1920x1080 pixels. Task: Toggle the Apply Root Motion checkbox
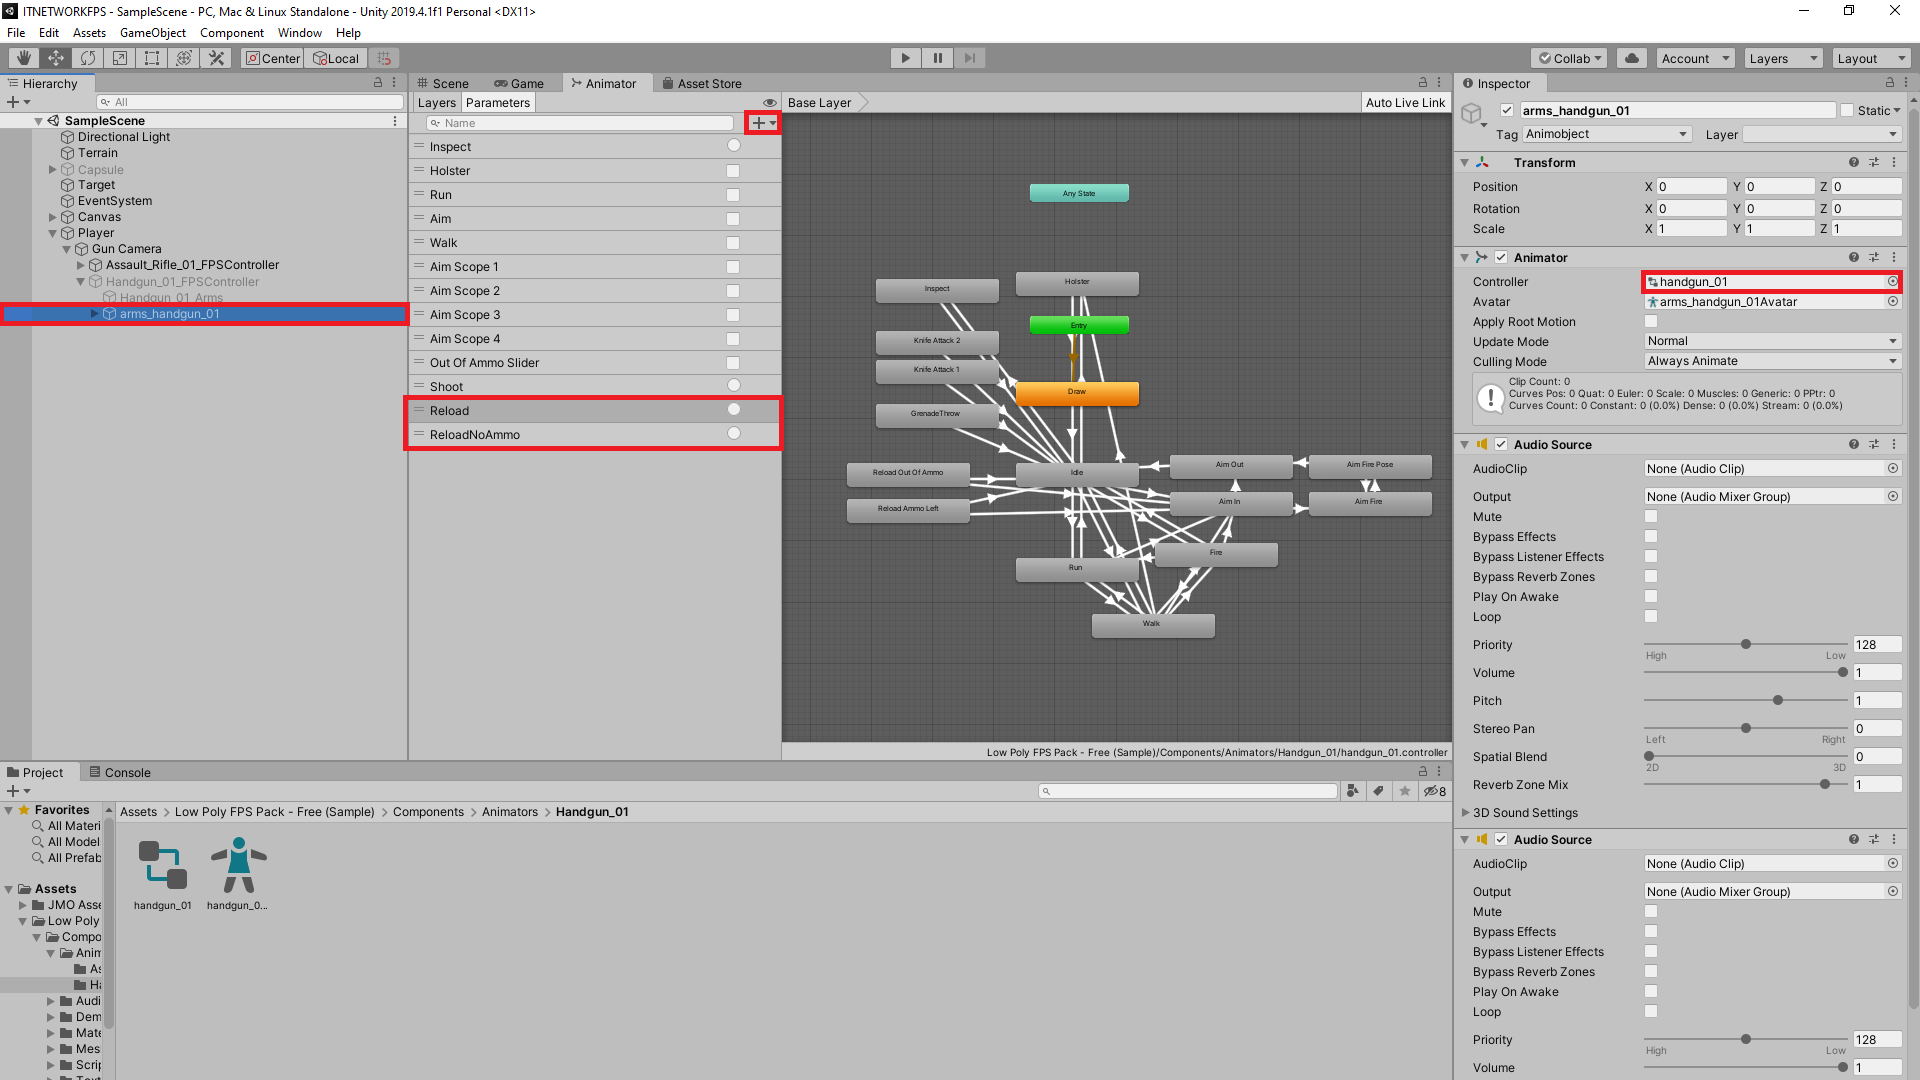coord(1651,322)
